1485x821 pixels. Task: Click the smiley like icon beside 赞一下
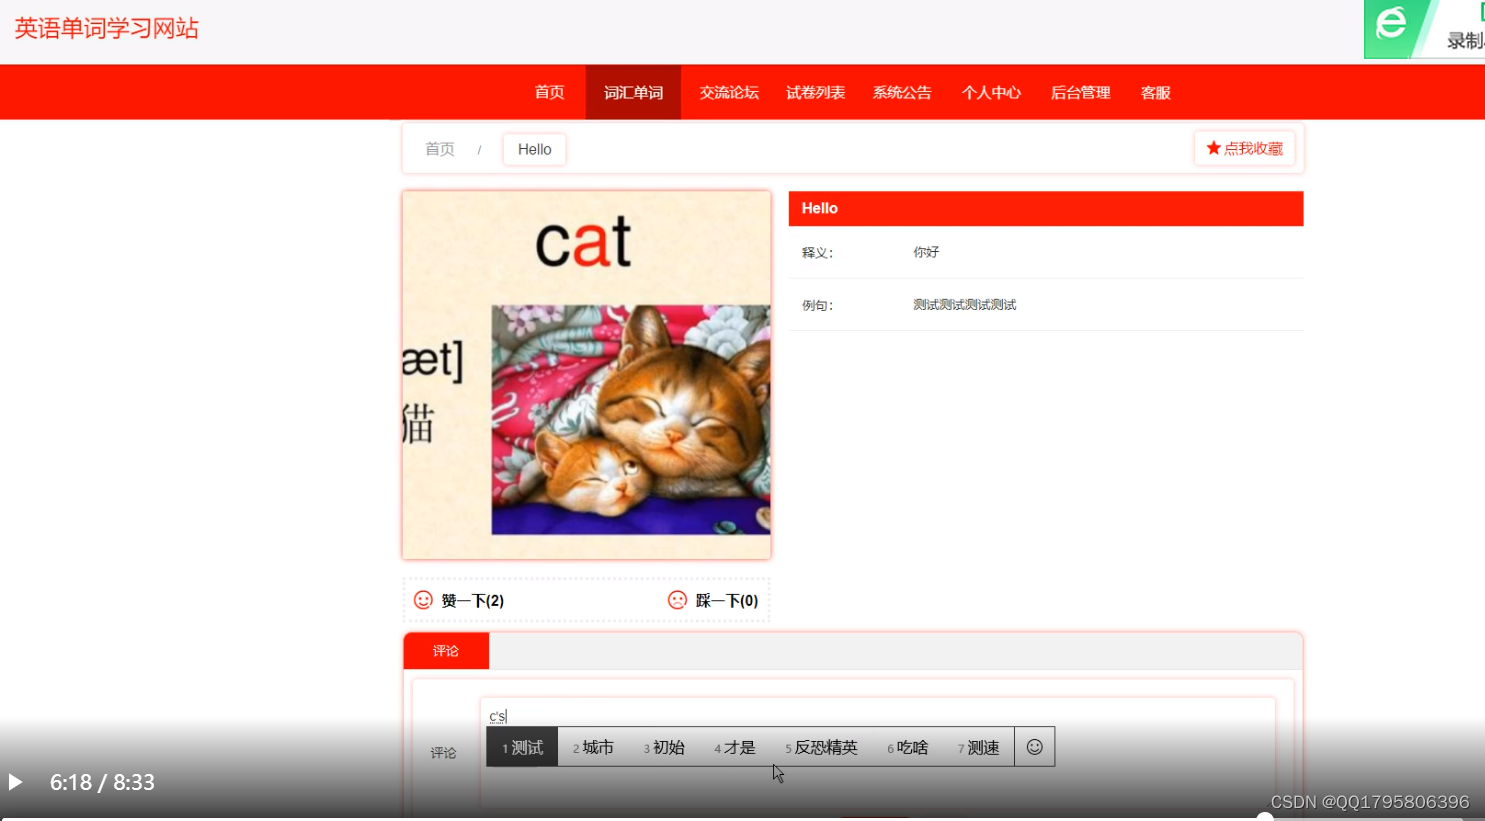[x=423, y=600]
